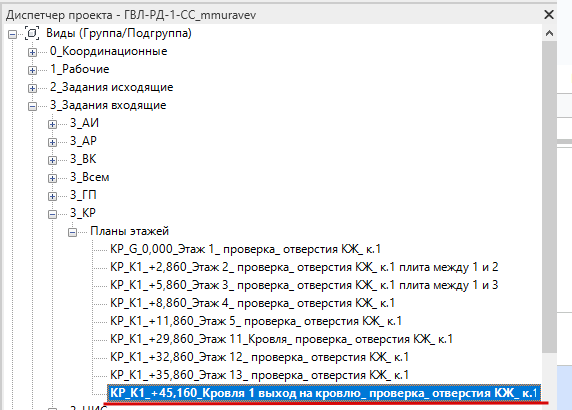
Task: Select the 3_АР tree item
Action: [84, 141]
